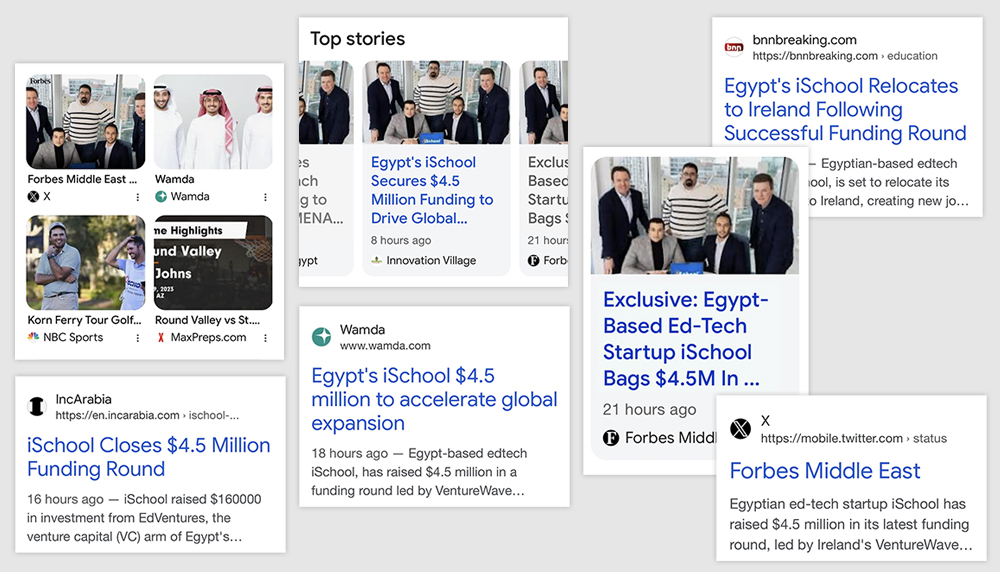
Task: Open the Round Valley highlights video thumbnail
Action: (x=213, y=263)
